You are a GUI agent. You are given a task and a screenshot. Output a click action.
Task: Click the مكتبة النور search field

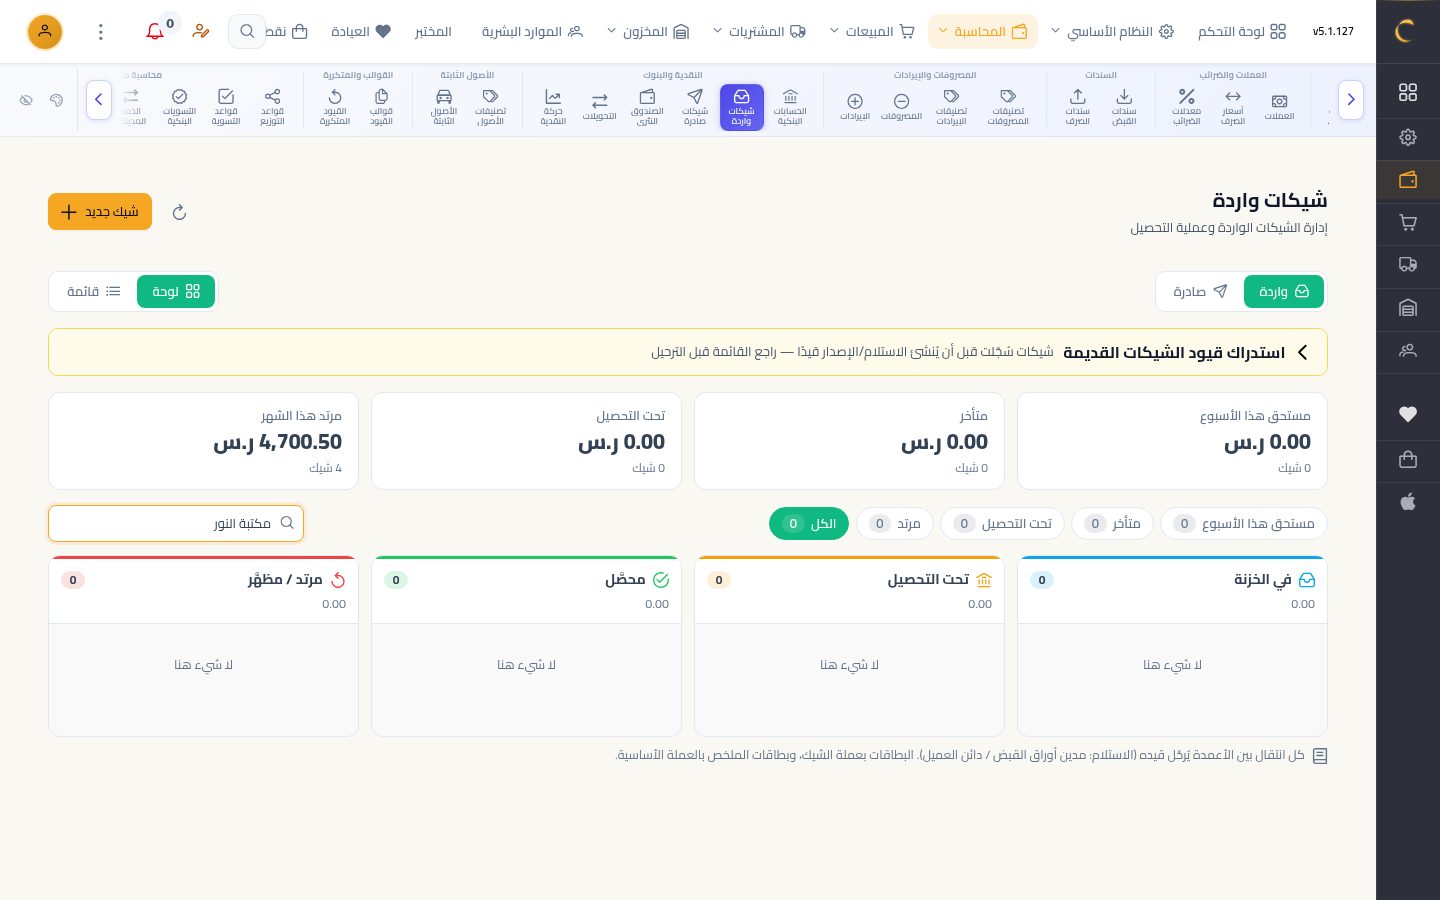(x=176, y=523)
